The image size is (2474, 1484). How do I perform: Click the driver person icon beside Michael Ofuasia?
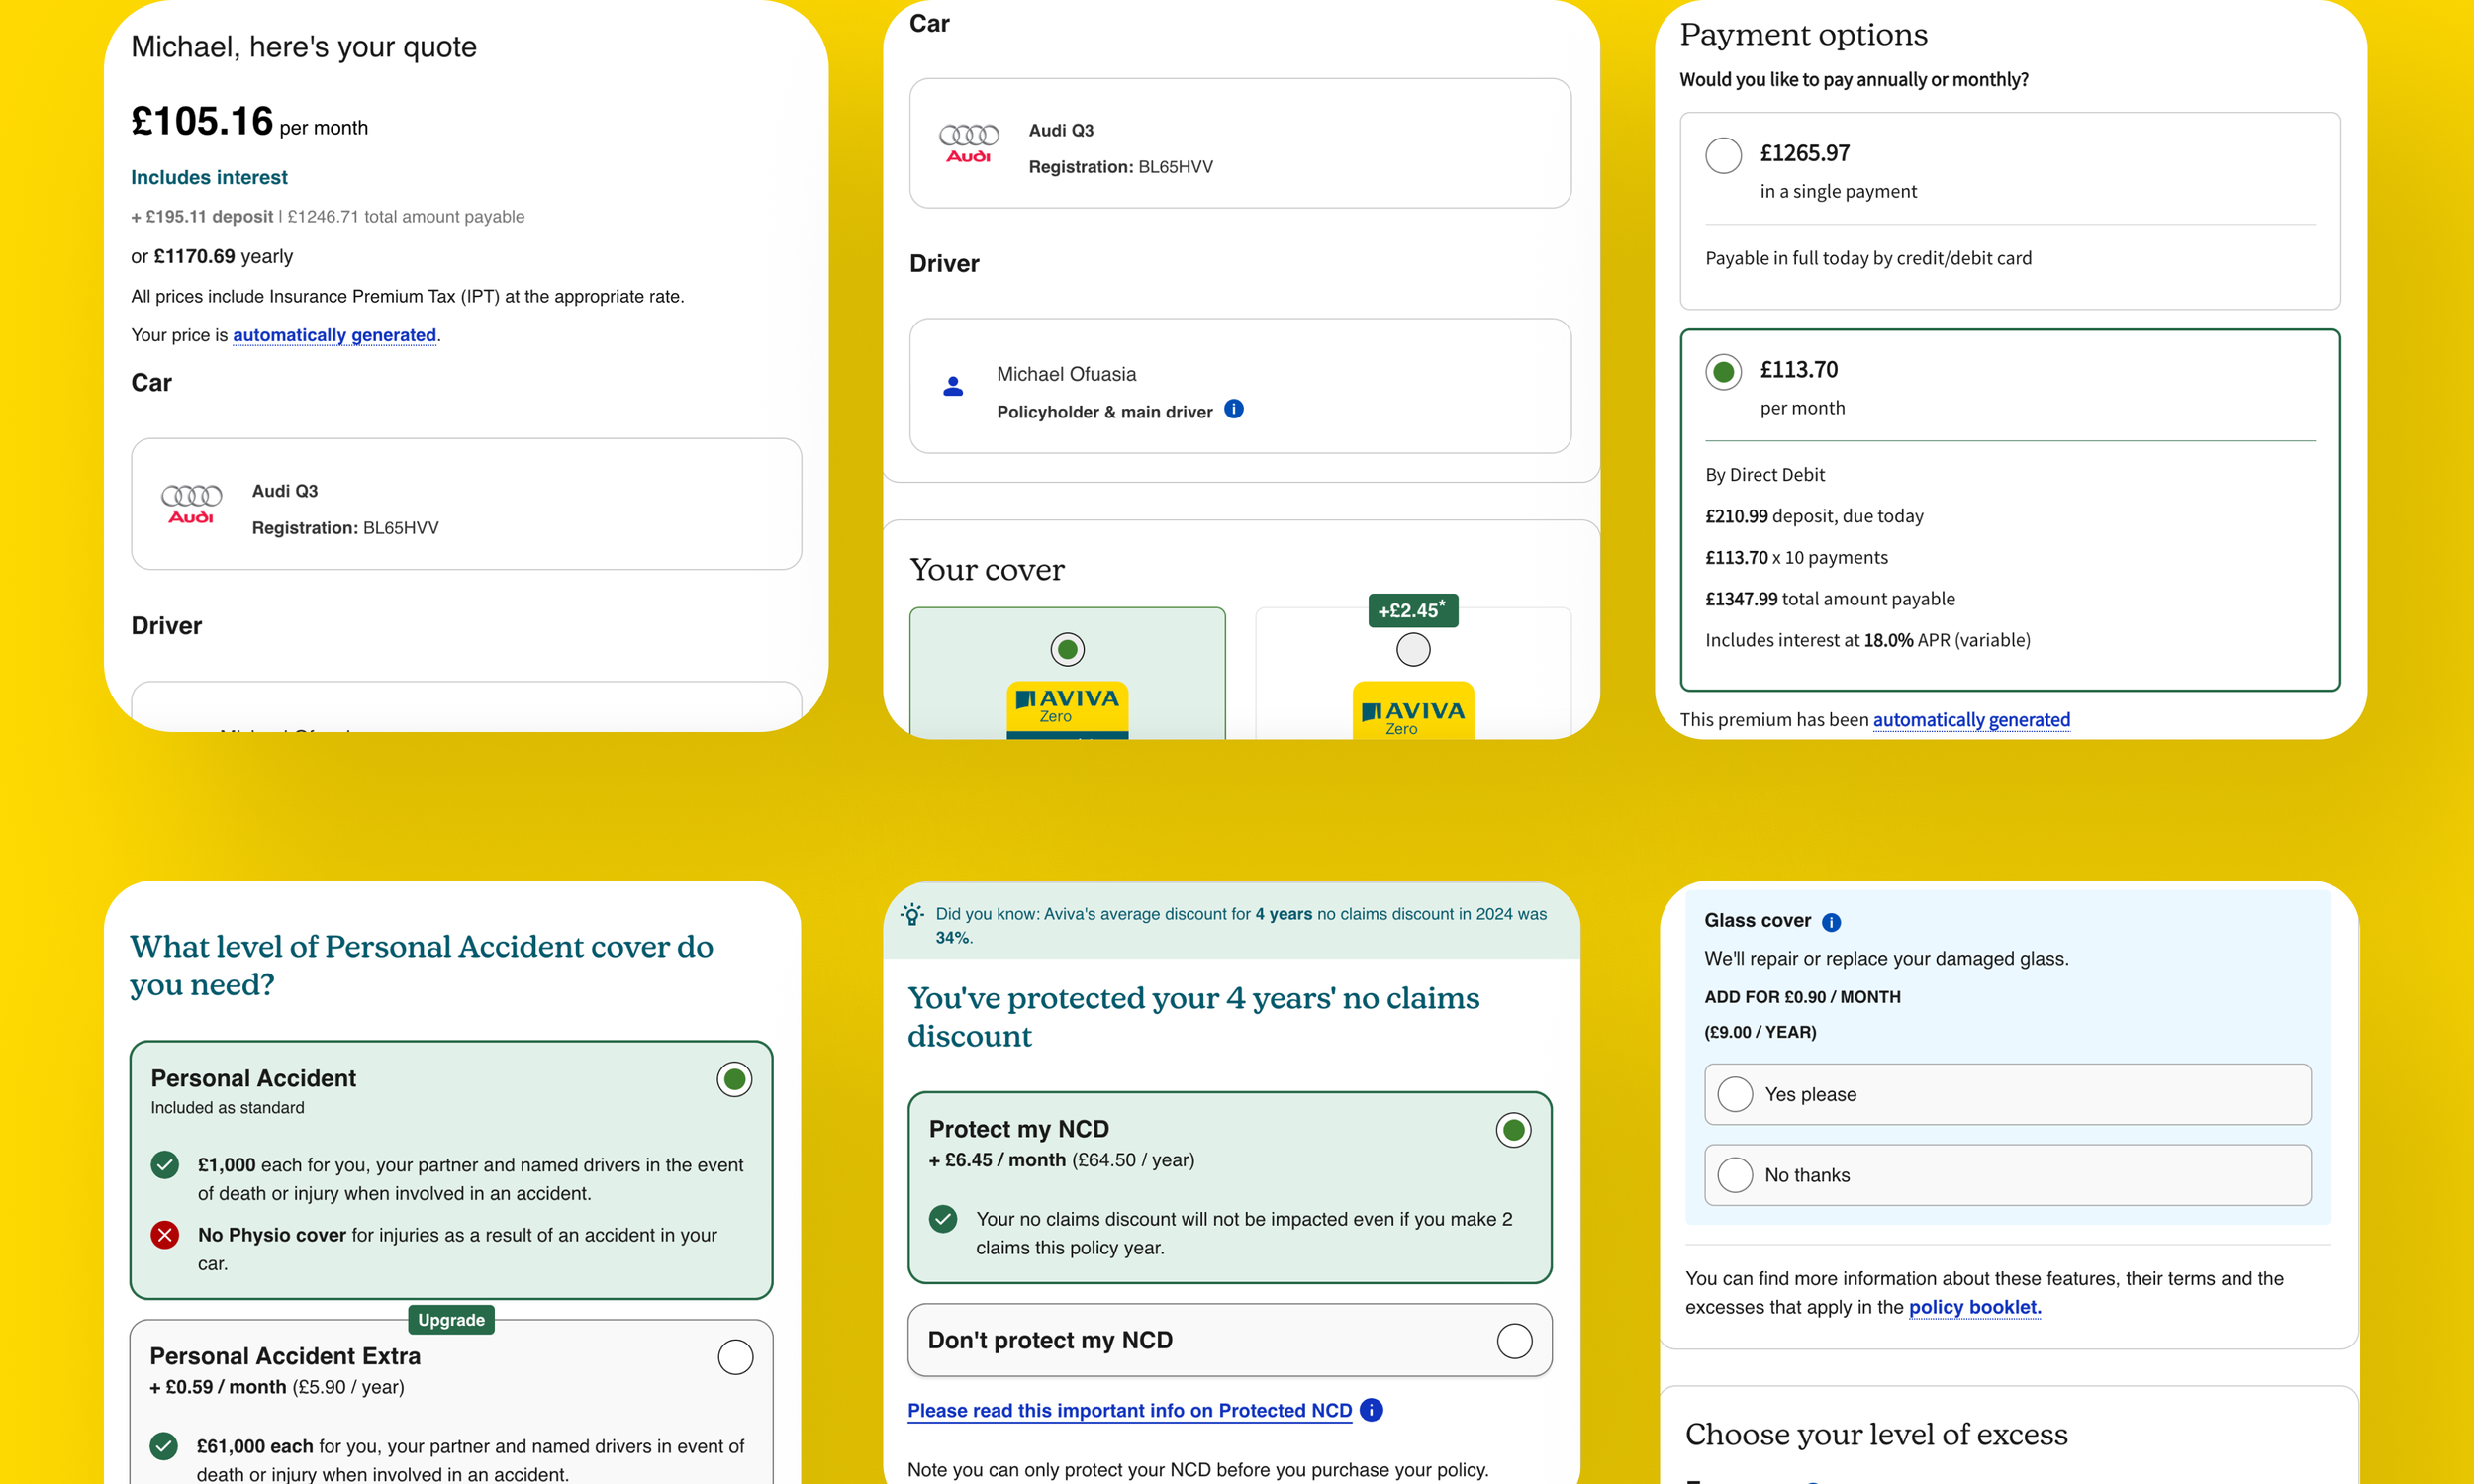pyautogui.click(x=953, y=386)
